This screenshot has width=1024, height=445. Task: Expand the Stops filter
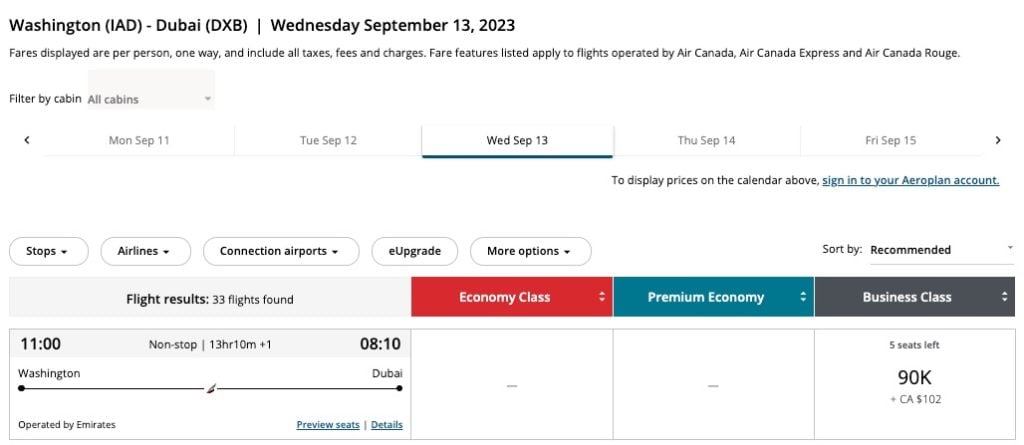(48, 252)
